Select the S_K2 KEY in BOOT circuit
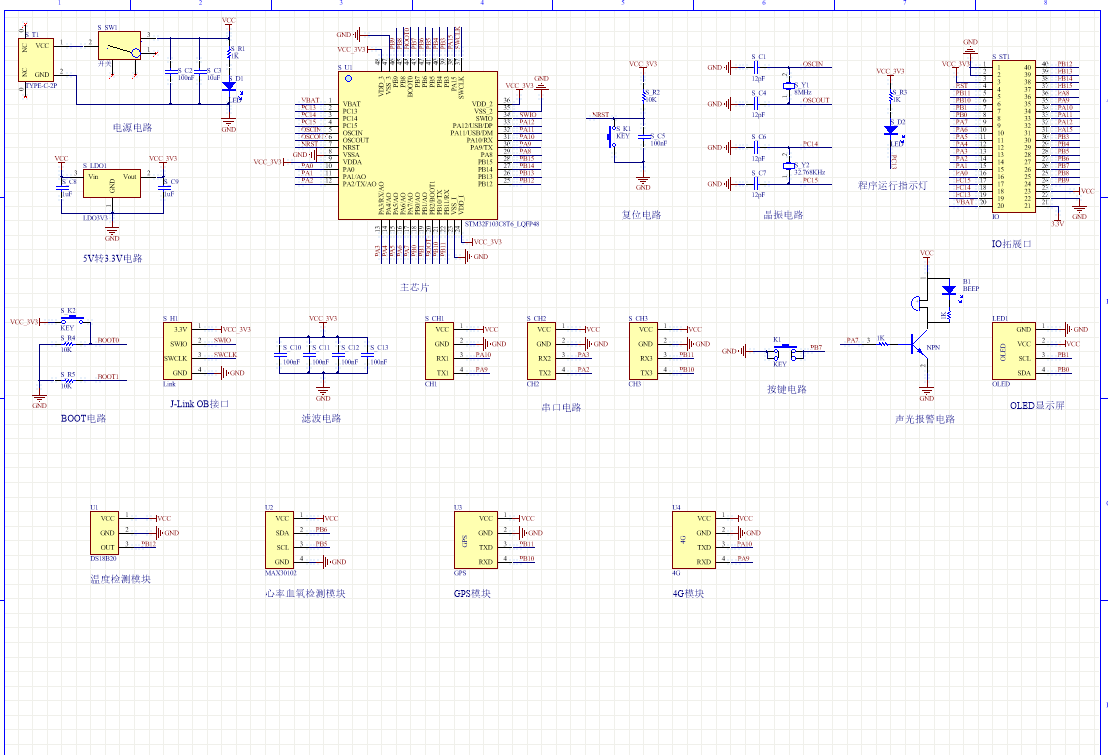The image size is (1108, 755). coord(72,320)
